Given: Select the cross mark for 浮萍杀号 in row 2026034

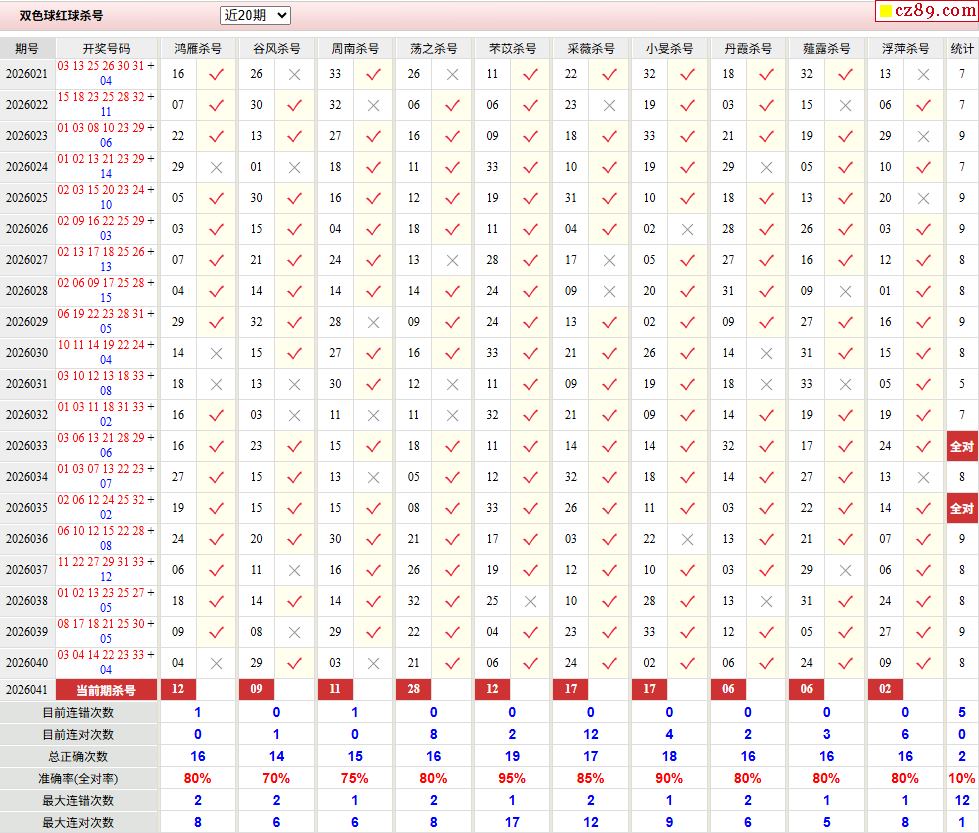Looking at the screenshot, I should [x=923, y=477].
